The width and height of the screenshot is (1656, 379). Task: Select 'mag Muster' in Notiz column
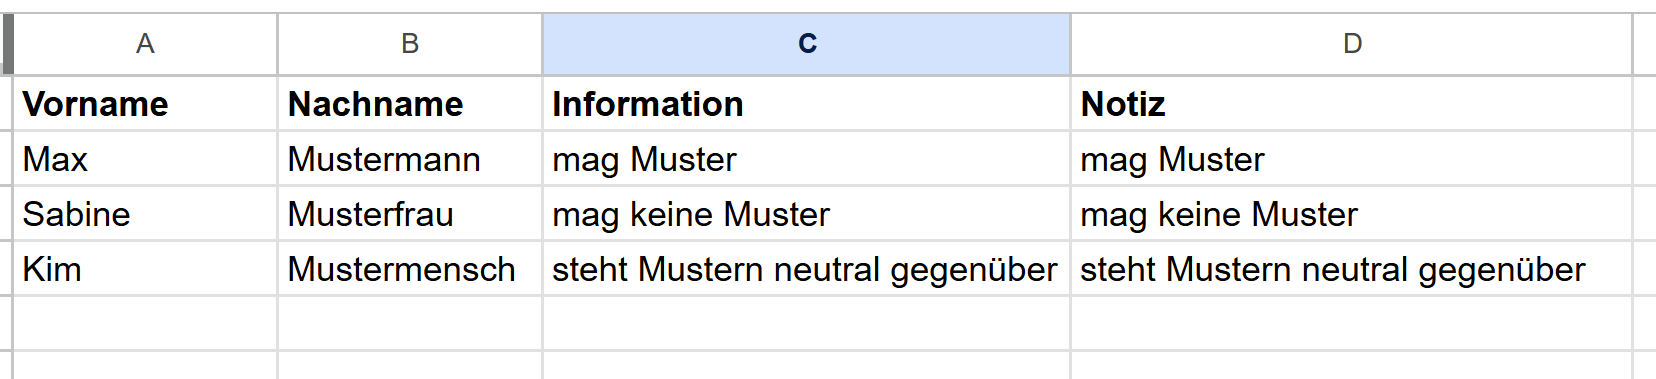(x=1352, y=159)
